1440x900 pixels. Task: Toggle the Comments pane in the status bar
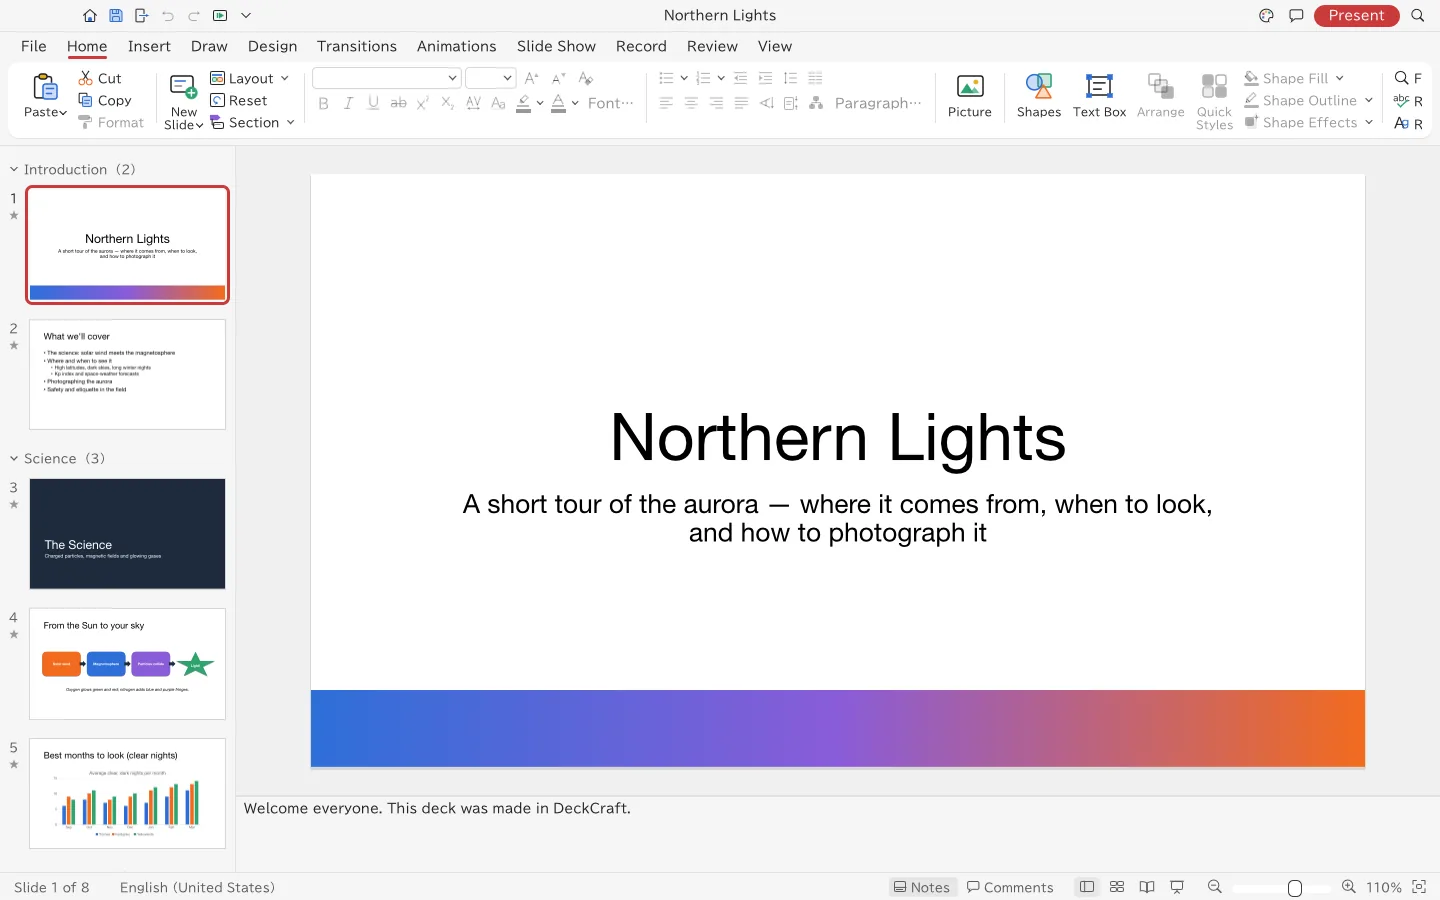1010,887
